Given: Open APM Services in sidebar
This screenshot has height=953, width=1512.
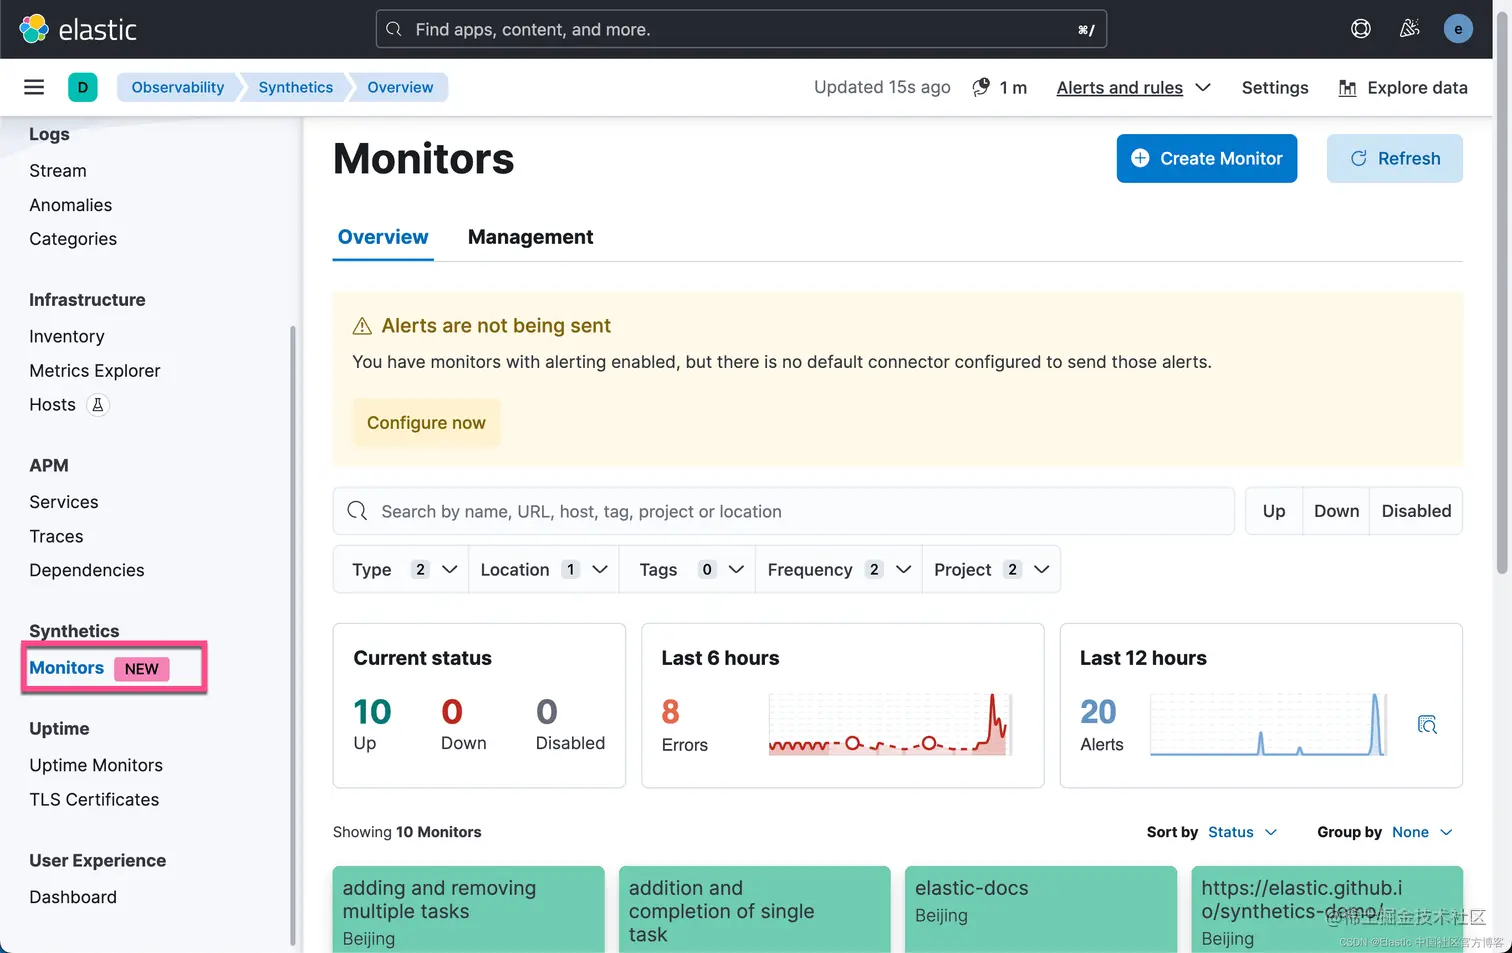Looking at the screenshot, I should click(x=64, y=502).
